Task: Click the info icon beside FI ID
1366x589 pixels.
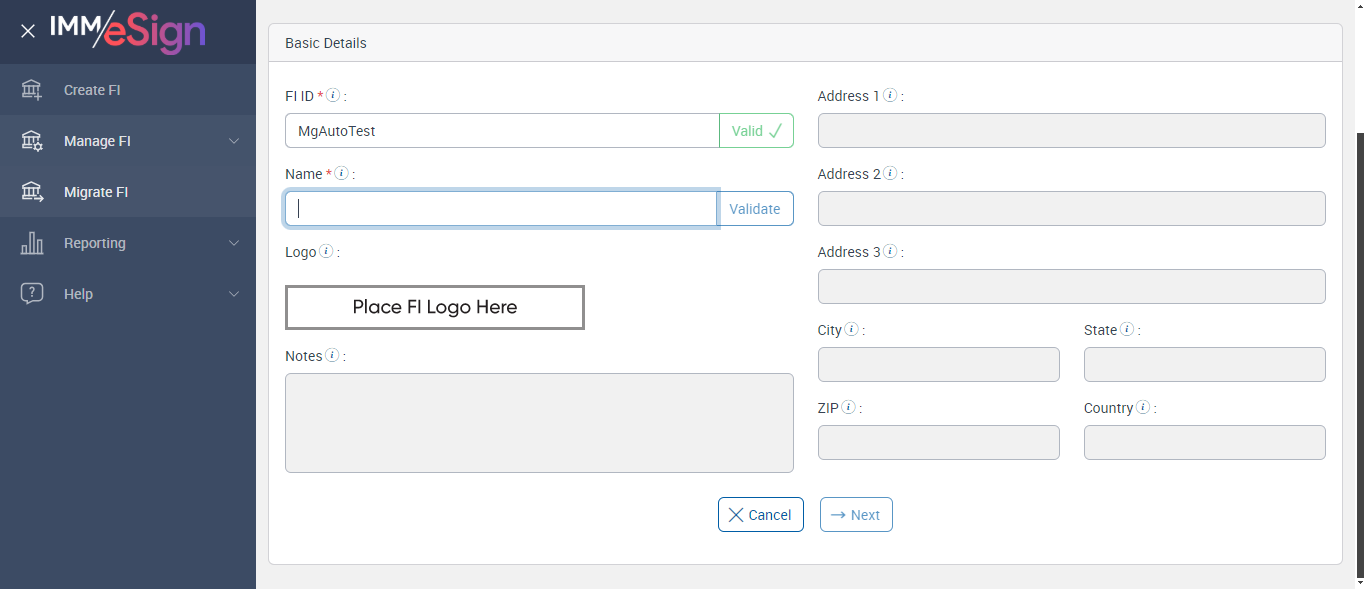Action: pos(333,96)
